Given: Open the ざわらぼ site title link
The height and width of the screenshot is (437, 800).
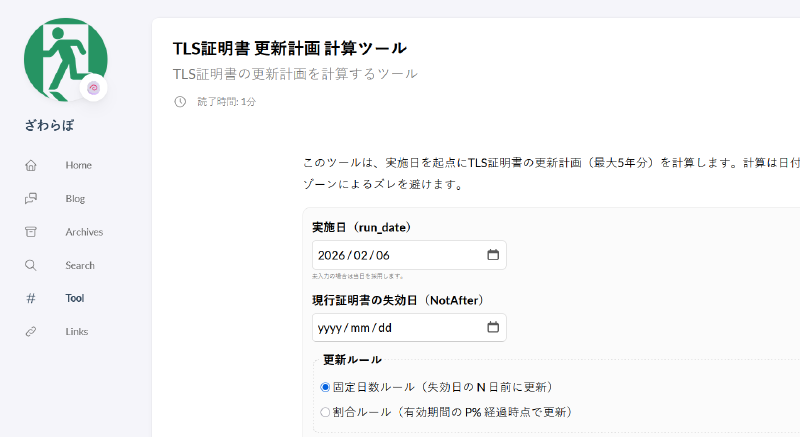Looking at the screenshot, I should click(49, 125).
